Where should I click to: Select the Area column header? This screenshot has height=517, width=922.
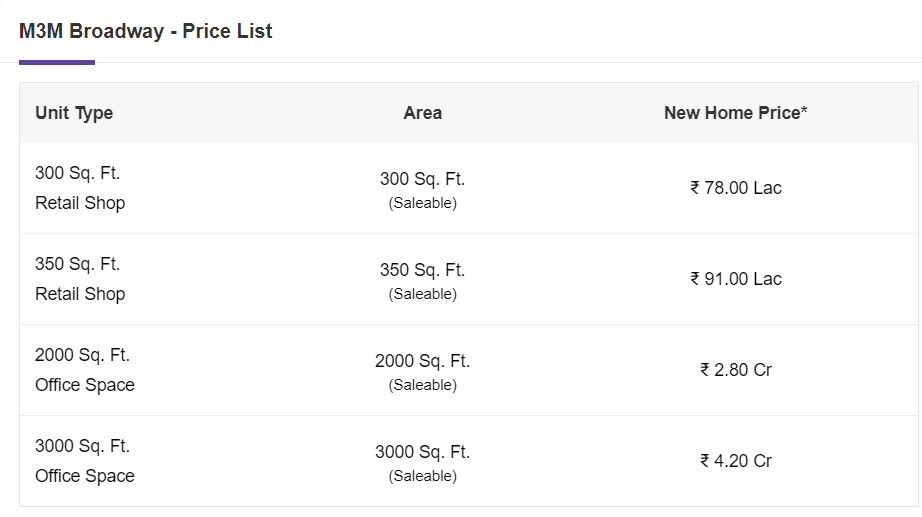click(x=422, y=113)
